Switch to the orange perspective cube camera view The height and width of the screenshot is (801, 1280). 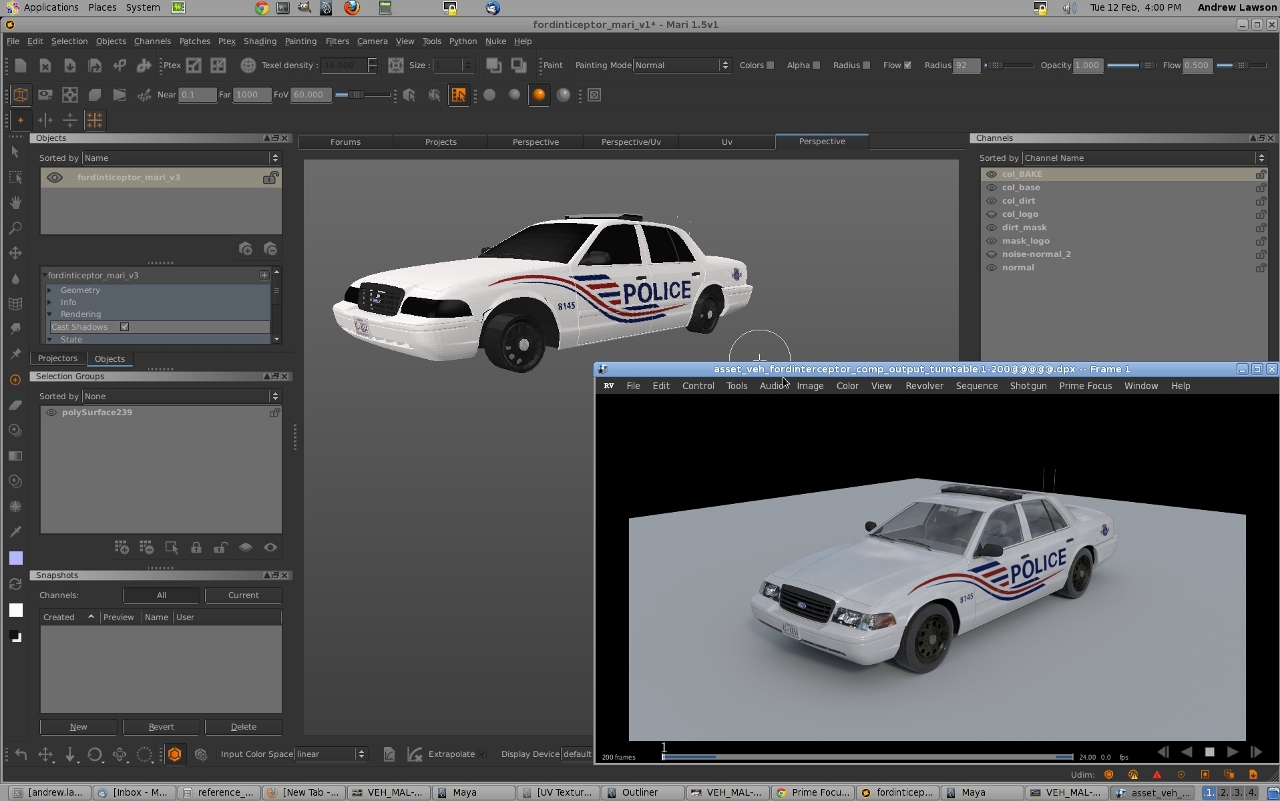[x=20, y=95]
